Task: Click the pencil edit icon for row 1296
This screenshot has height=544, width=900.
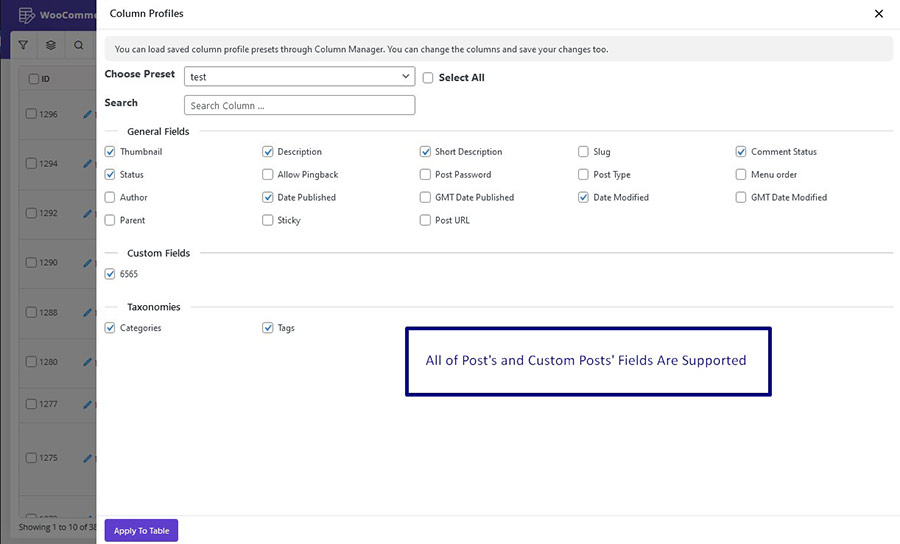Action: pos(87,114)
